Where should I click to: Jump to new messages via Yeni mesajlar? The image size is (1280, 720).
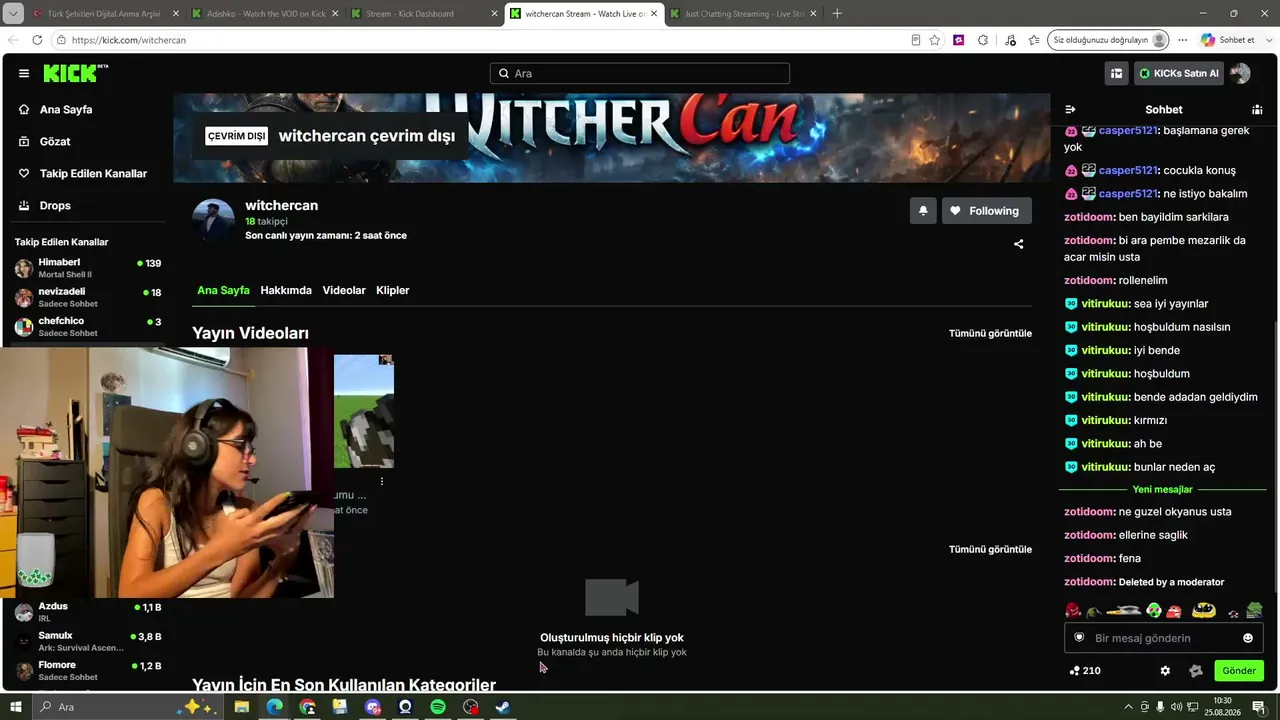coord(1163,489)
